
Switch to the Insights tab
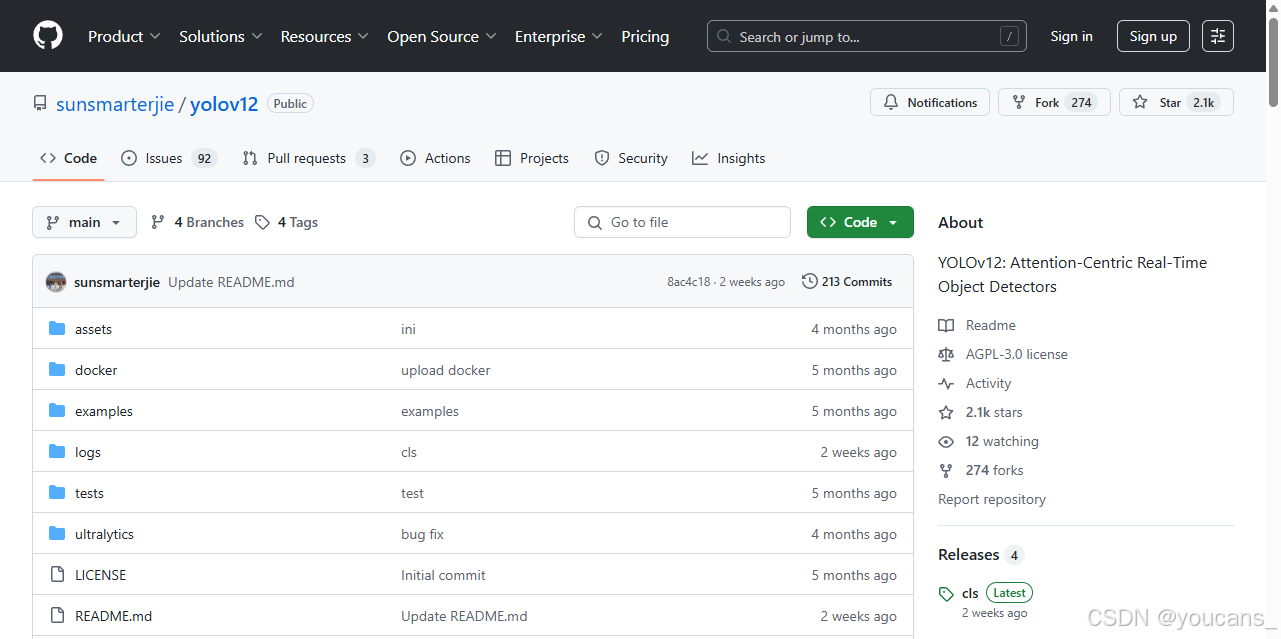point(729,158)
